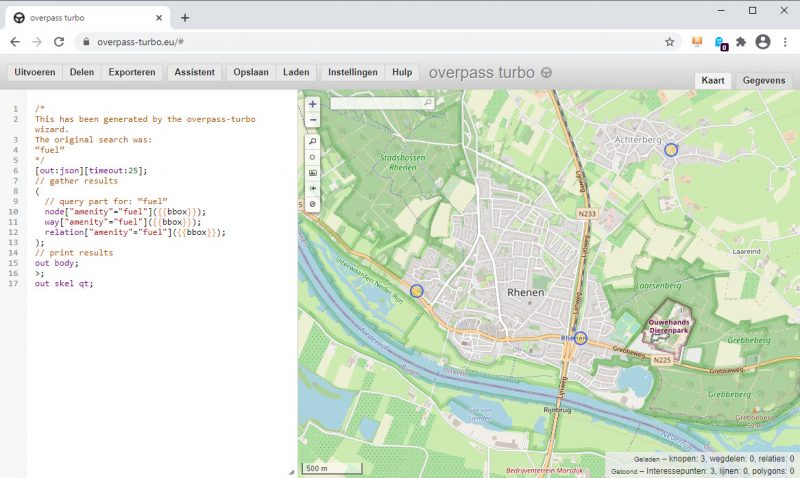The width and height of the screenshot is (800, 478).
Task: Go back in browser history
Action: click(15, 42)
